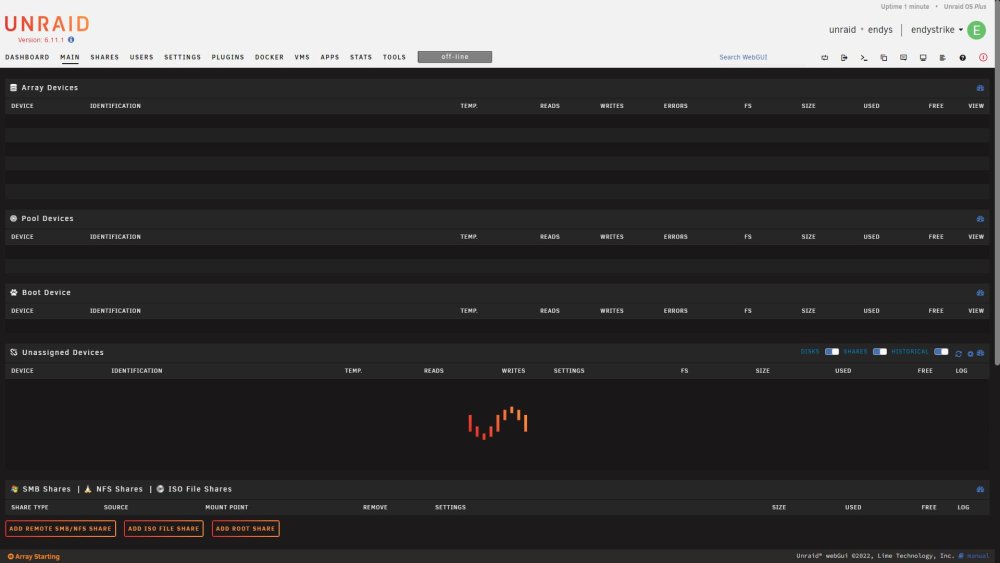Click the Pool Devices section title
The height and width of the screenshot is (563, 1000).
pos(47,218)
